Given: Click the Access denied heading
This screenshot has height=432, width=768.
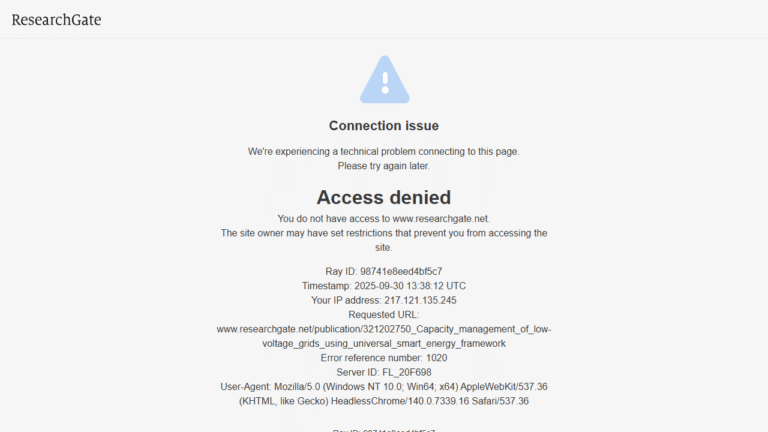Looking at the screenshot, I should click(x=384, y=197).
